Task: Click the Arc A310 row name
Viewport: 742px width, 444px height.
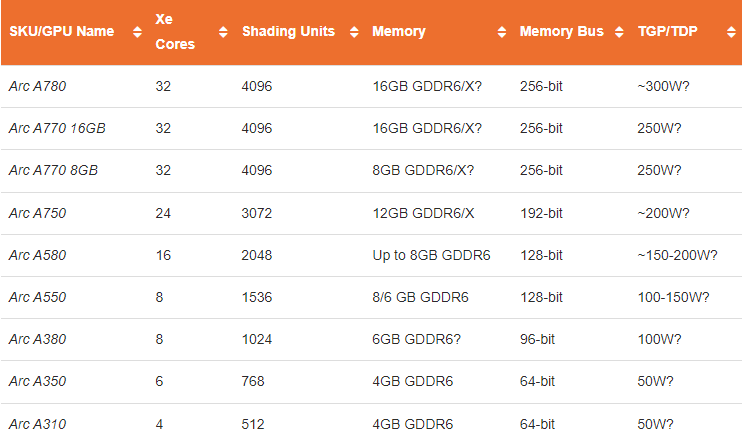Action: tap(37, 423)
